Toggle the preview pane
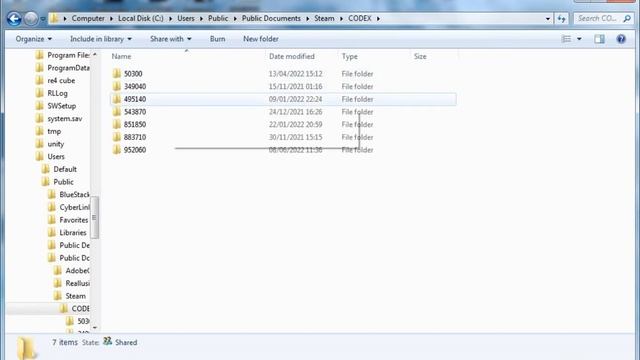 (x=599, y=39)
